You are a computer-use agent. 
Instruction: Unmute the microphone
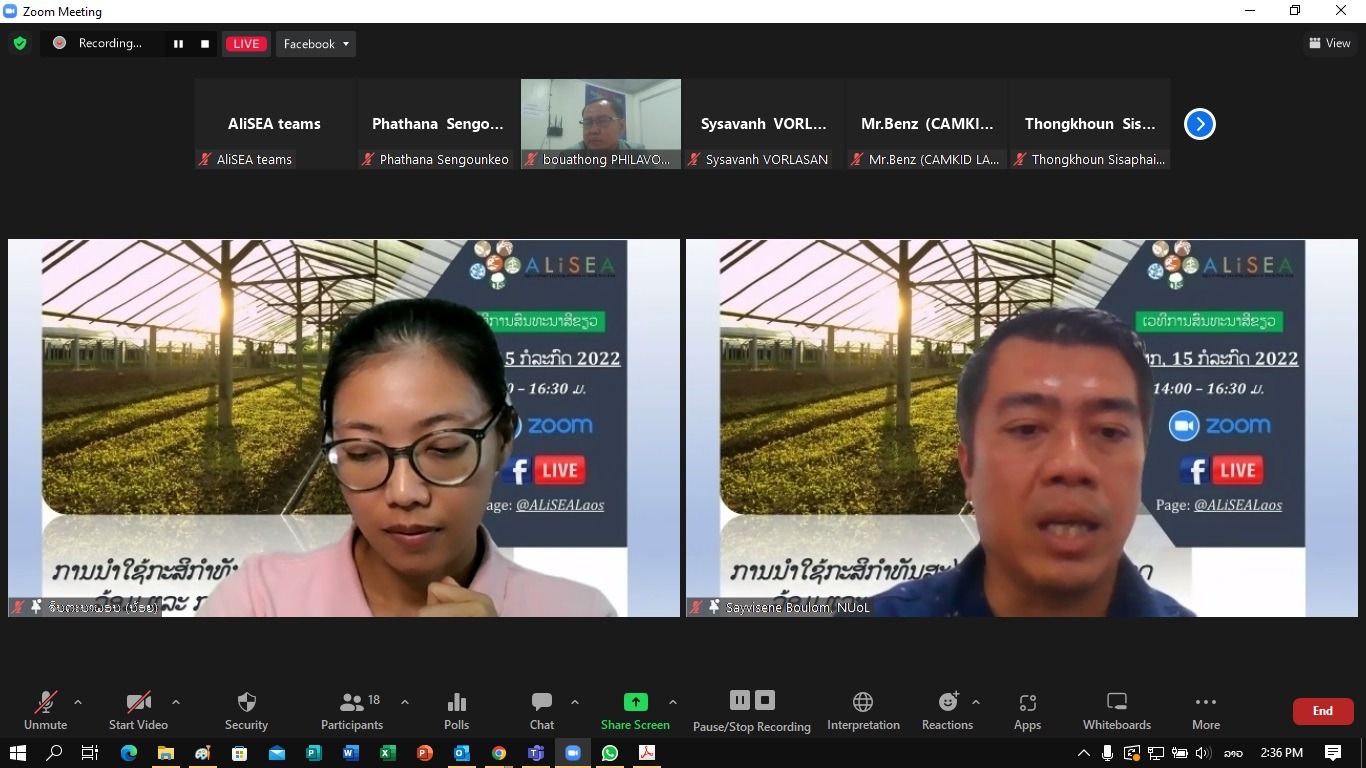(45, 710)
